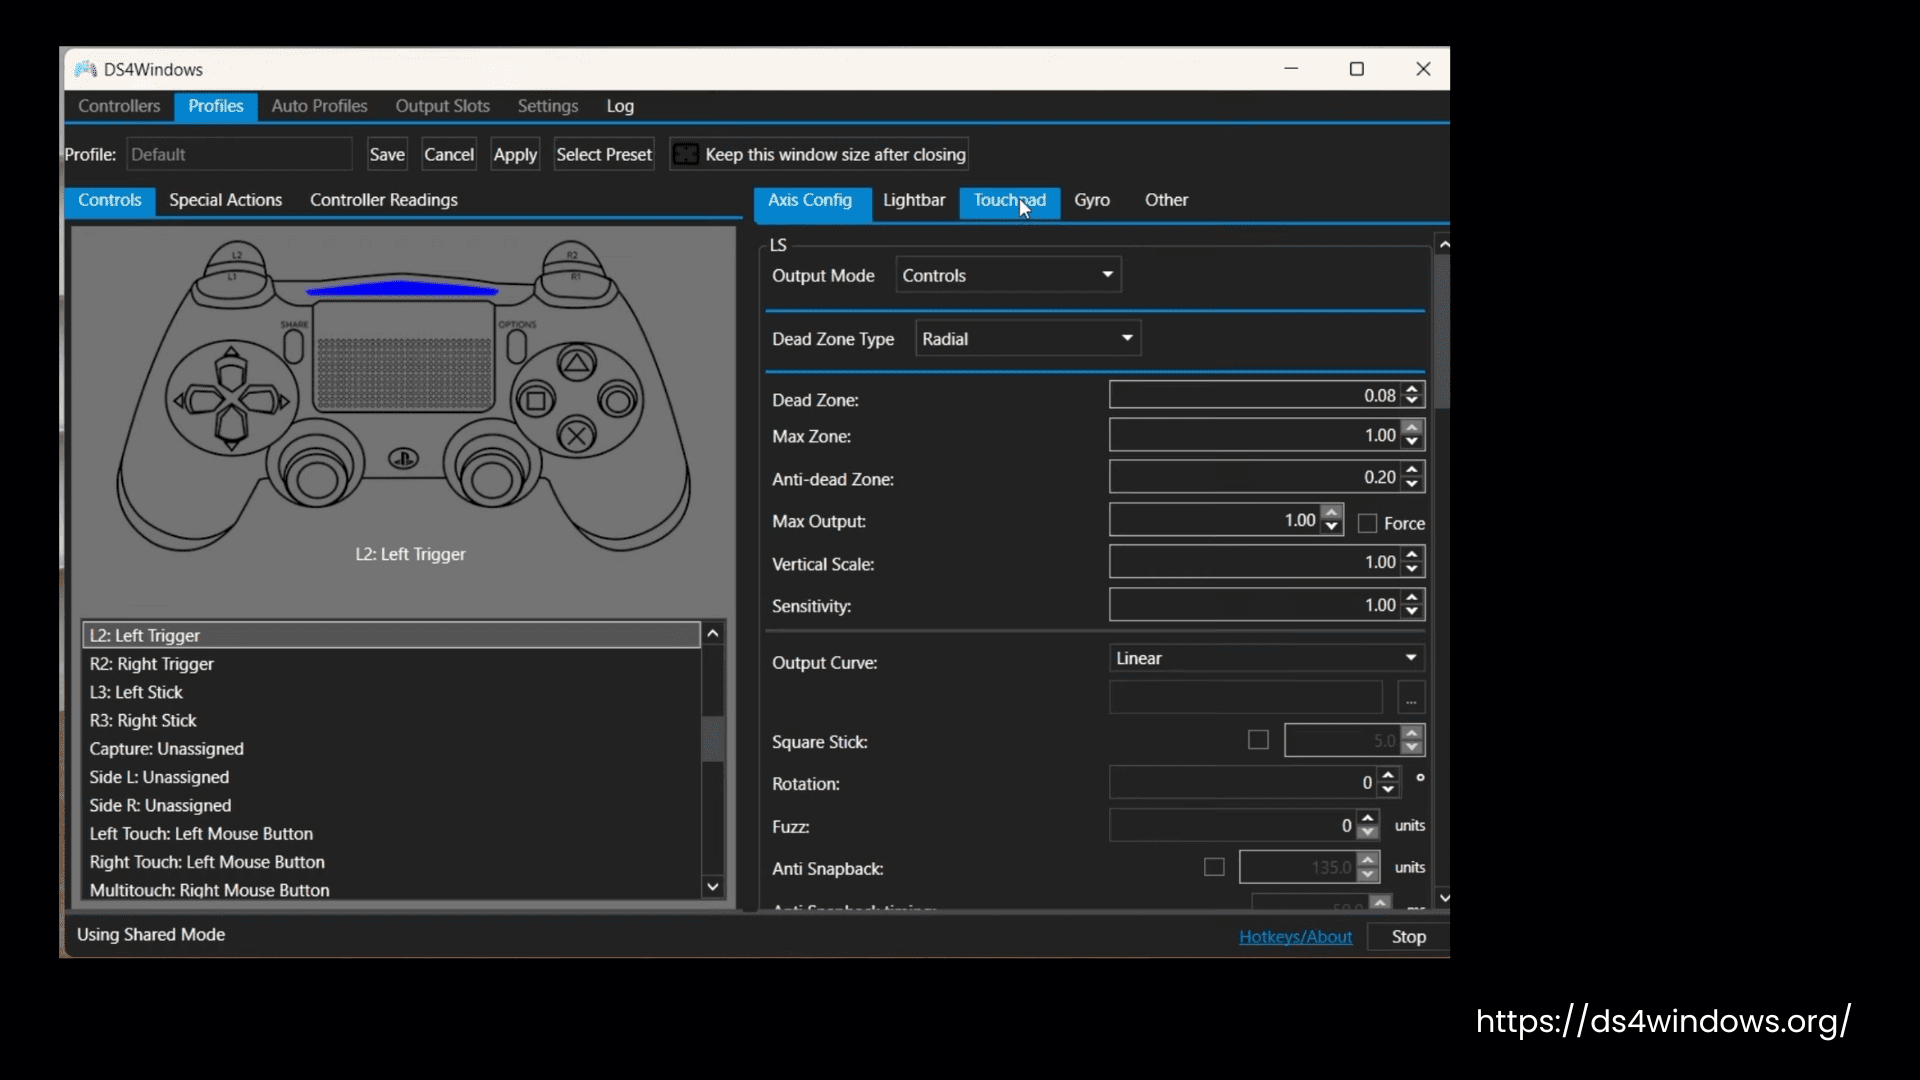Switch to the Lightbar tab
The image size is (1920, 1080).
(x=914, y=200)
